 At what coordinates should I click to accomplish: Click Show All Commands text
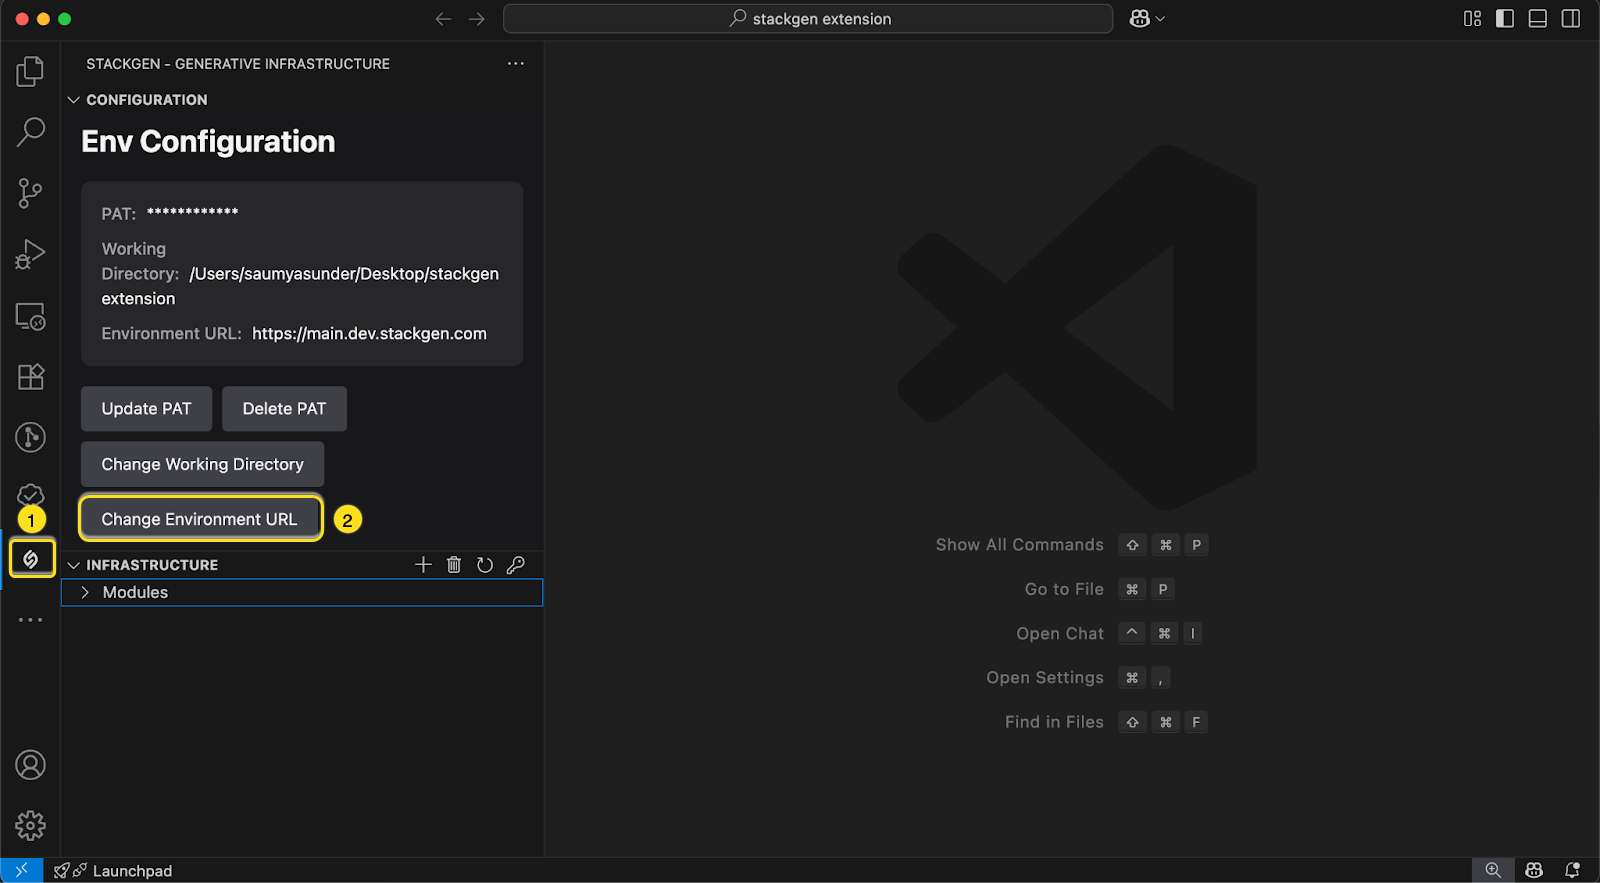1019,545
